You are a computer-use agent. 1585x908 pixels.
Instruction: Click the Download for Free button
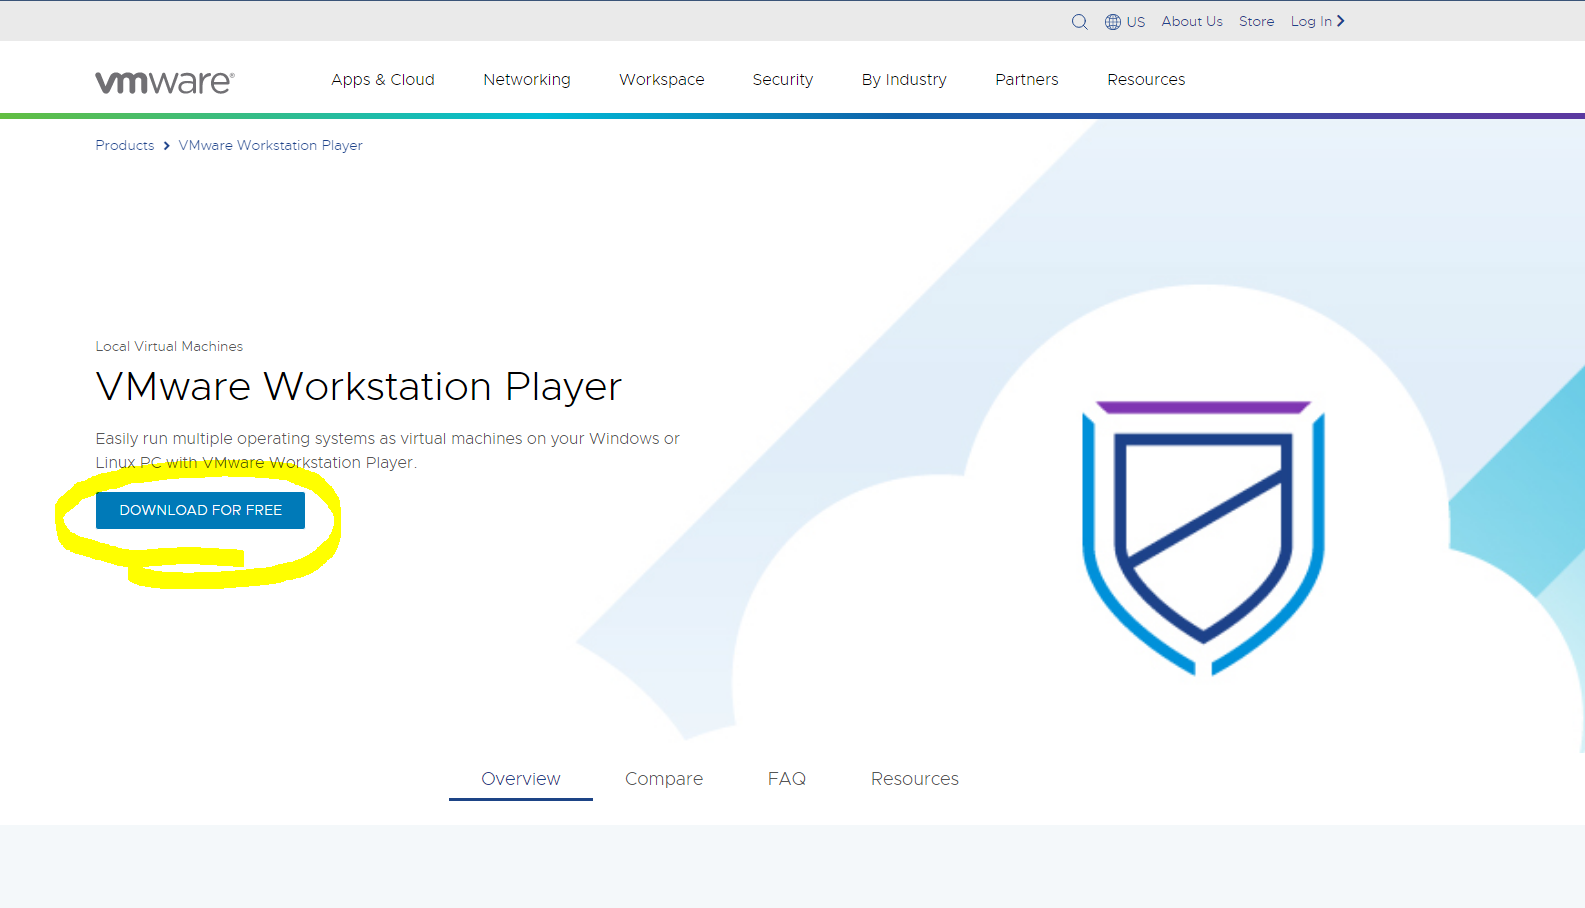(200, 510)
